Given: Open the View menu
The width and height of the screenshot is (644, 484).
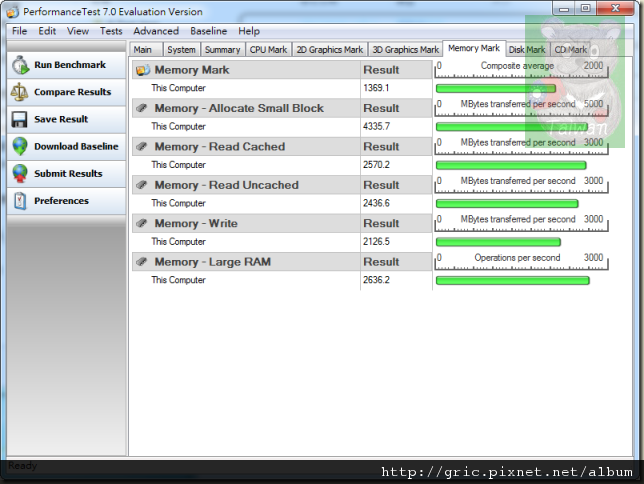Looking at the screenshot, I should (x=78, y=31).
